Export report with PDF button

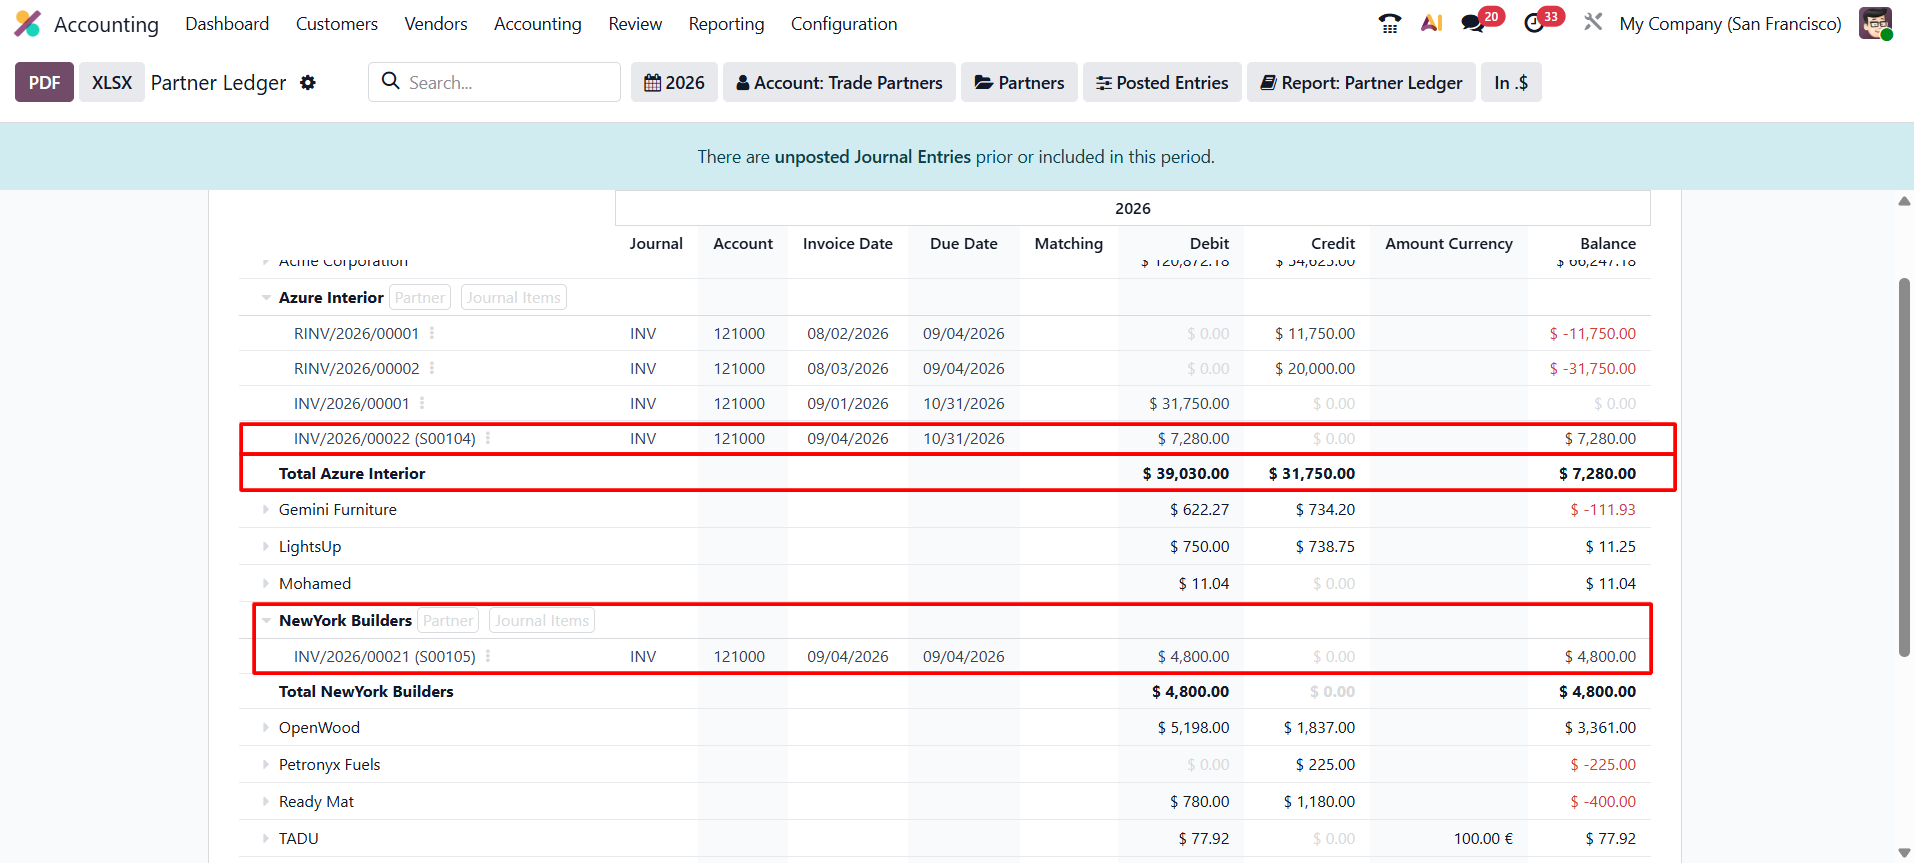[x=44, y=82]
